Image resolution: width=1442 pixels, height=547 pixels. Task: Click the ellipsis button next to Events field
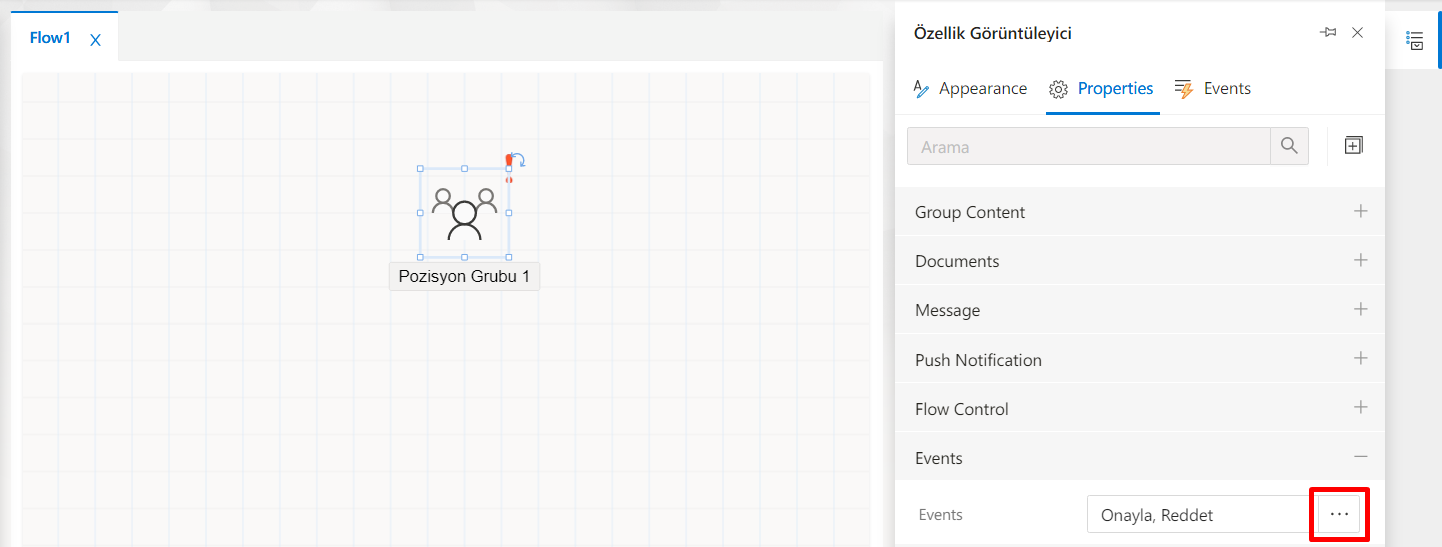click(x=1339, y=514)
